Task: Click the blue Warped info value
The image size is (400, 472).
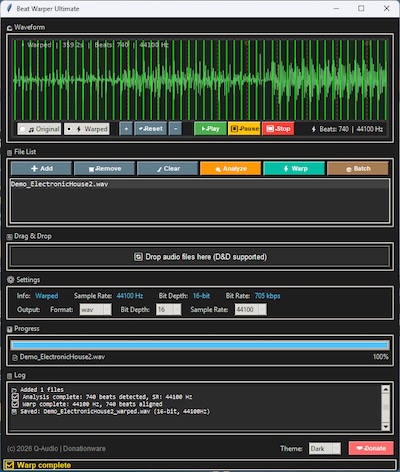Action: tap(47, 296)
